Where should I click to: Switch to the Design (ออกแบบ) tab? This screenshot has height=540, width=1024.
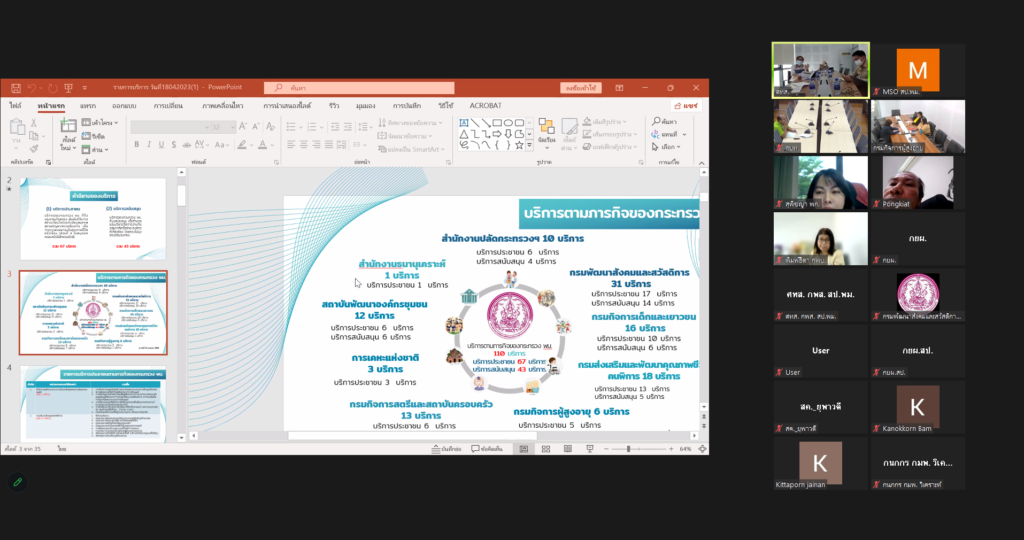coord(124,105)
